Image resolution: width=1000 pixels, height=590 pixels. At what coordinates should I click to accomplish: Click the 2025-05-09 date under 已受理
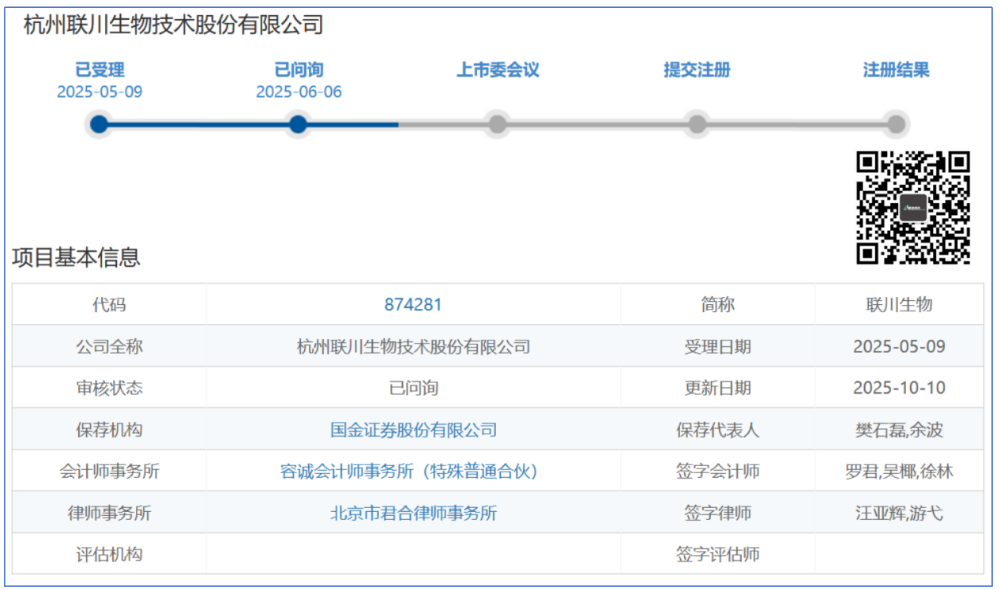click(x=100, y=92)
